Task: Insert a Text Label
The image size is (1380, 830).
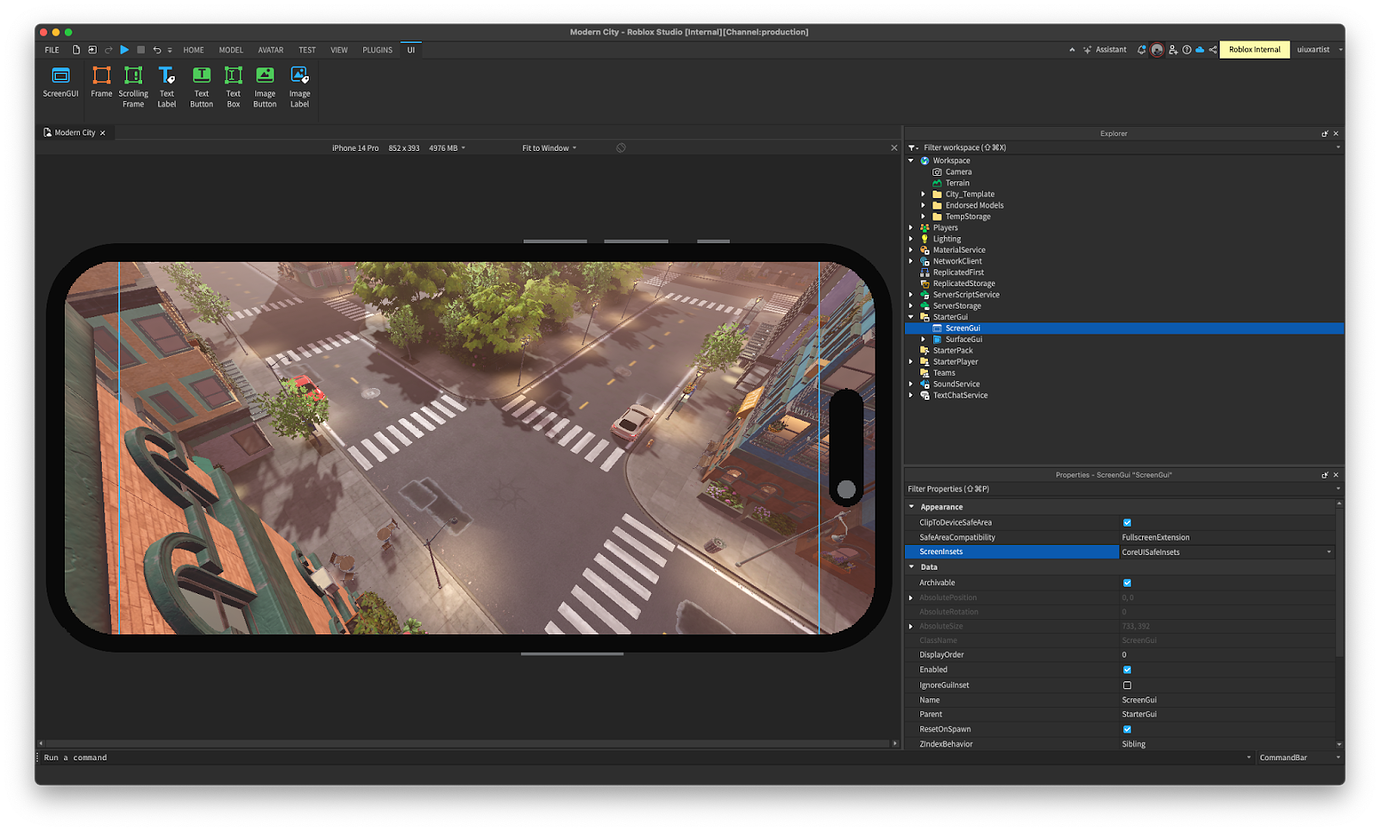Action: [166, 85]
